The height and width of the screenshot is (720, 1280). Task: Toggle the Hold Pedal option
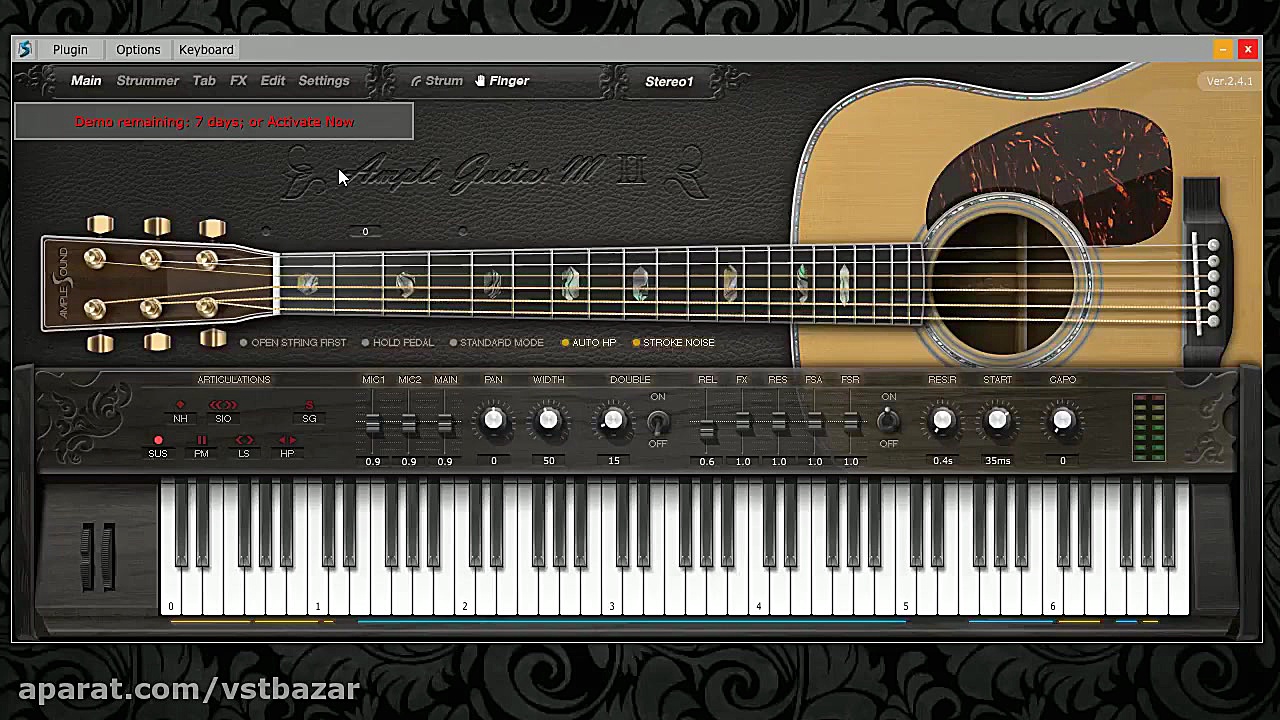pos(398,342)
